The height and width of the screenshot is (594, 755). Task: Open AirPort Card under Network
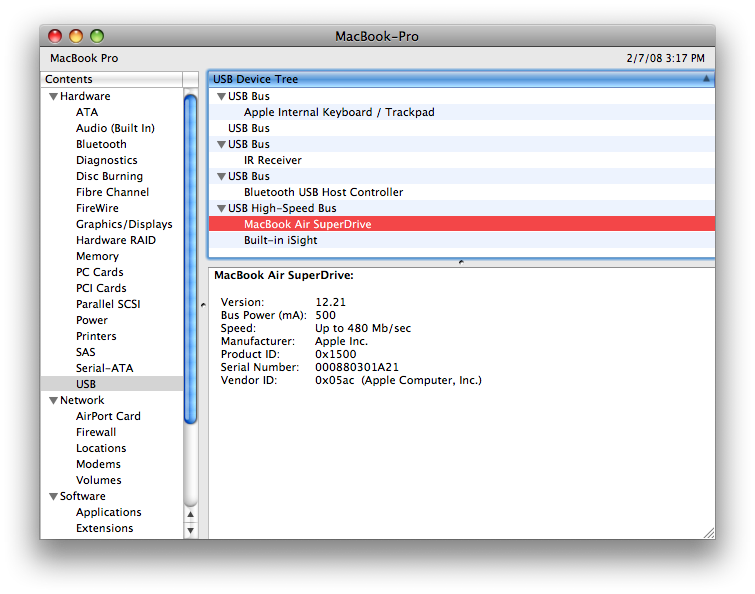[108, 416]
